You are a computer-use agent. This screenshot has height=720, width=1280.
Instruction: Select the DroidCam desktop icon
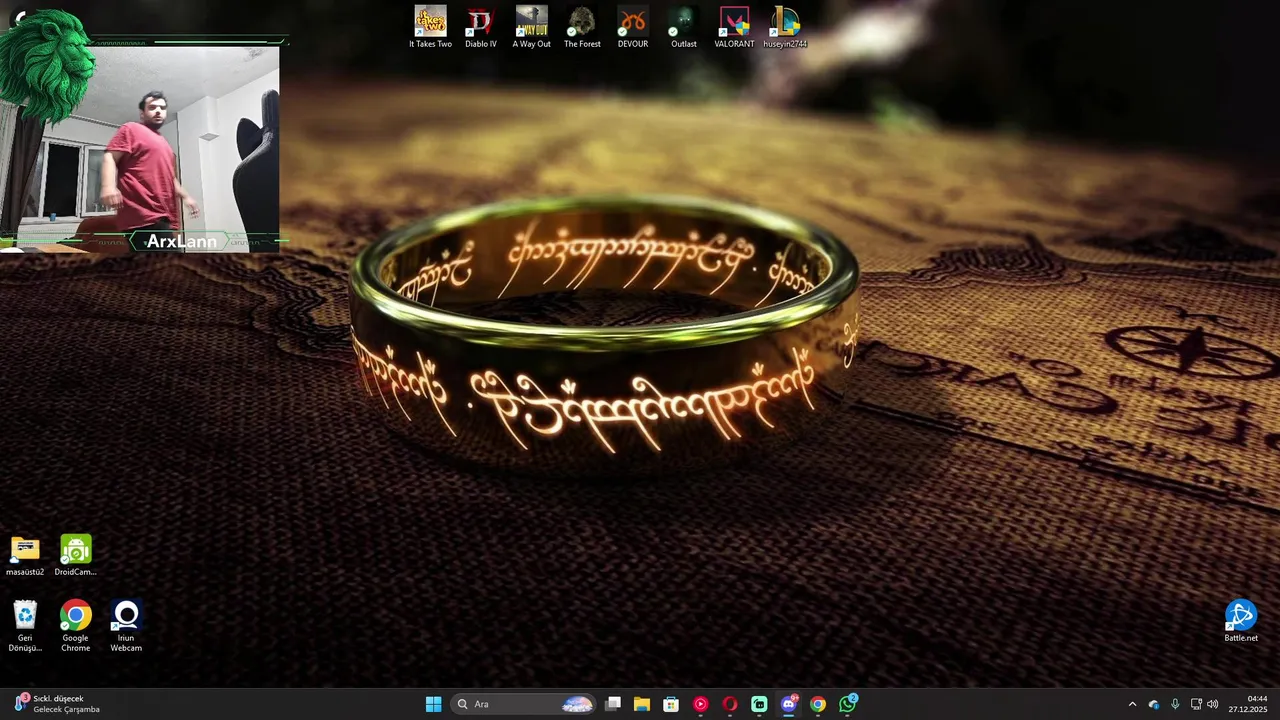tap(76, 555)
